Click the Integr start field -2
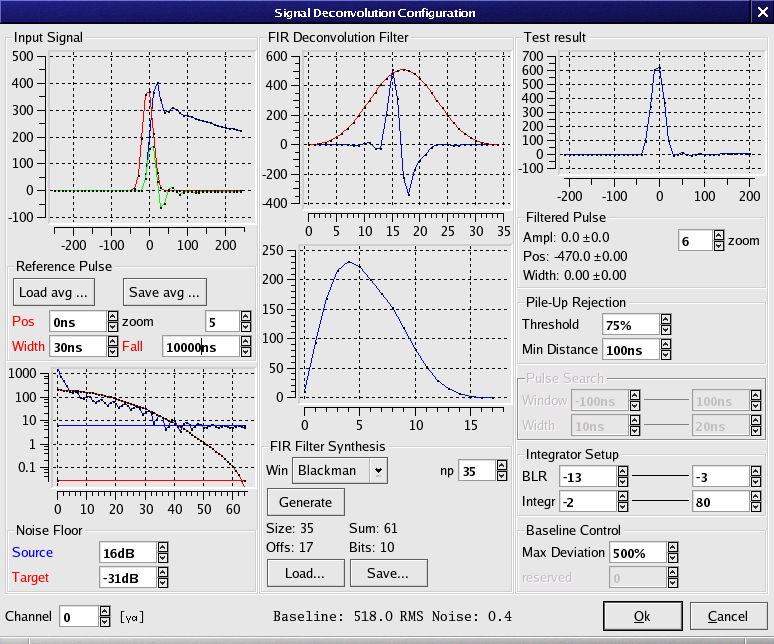 588,501
